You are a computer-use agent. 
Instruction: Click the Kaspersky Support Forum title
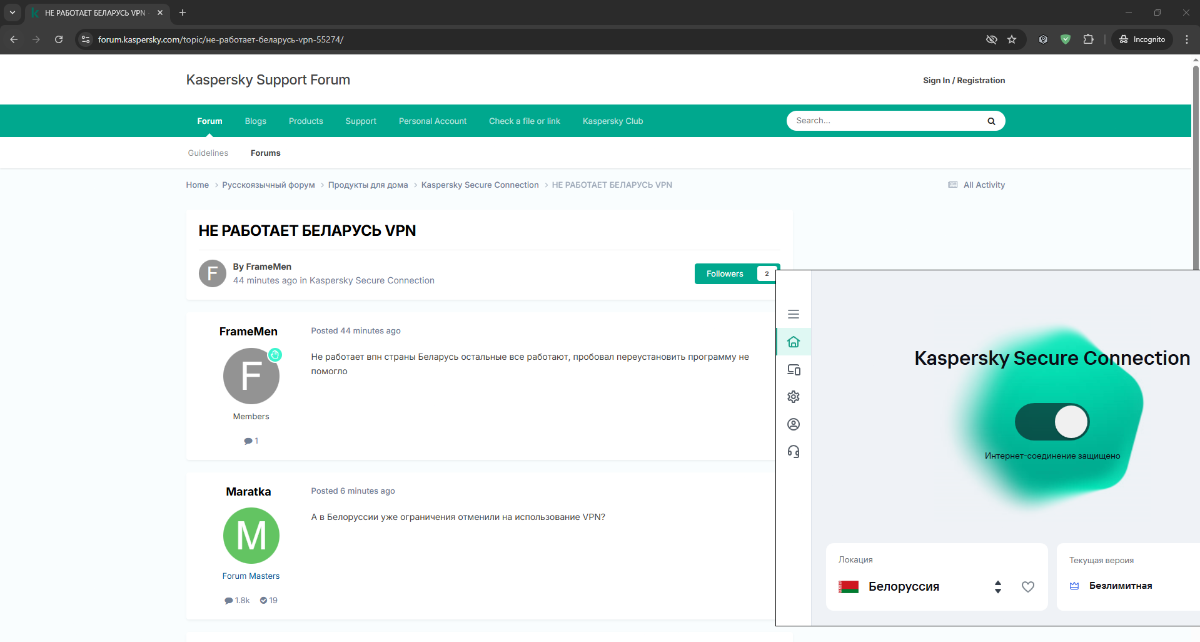[268, 80]
